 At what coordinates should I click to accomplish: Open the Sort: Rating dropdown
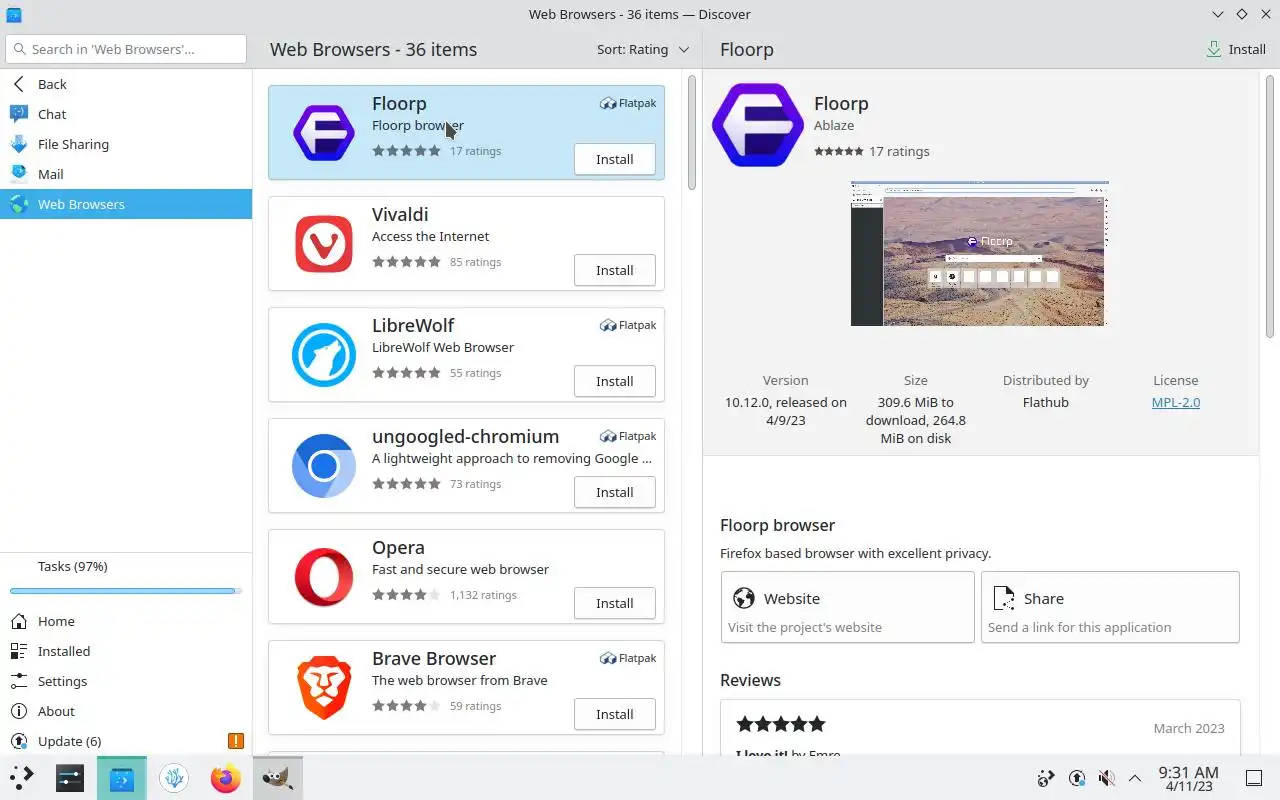point(643,49)
